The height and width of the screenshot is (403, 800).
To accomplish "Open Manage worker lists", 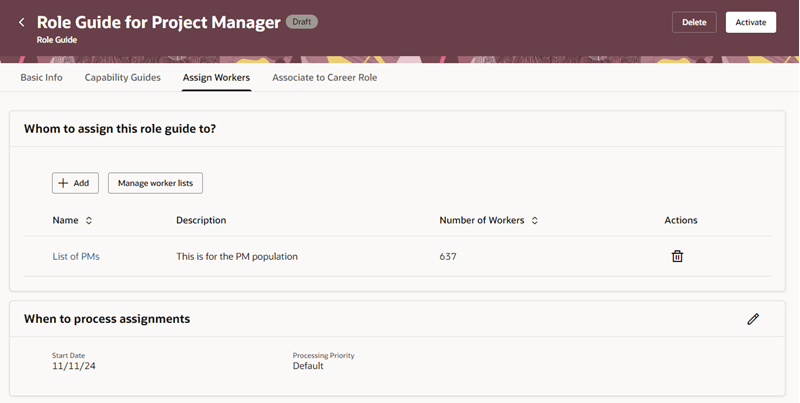I will pyautogui.click(x=156, y=183).
